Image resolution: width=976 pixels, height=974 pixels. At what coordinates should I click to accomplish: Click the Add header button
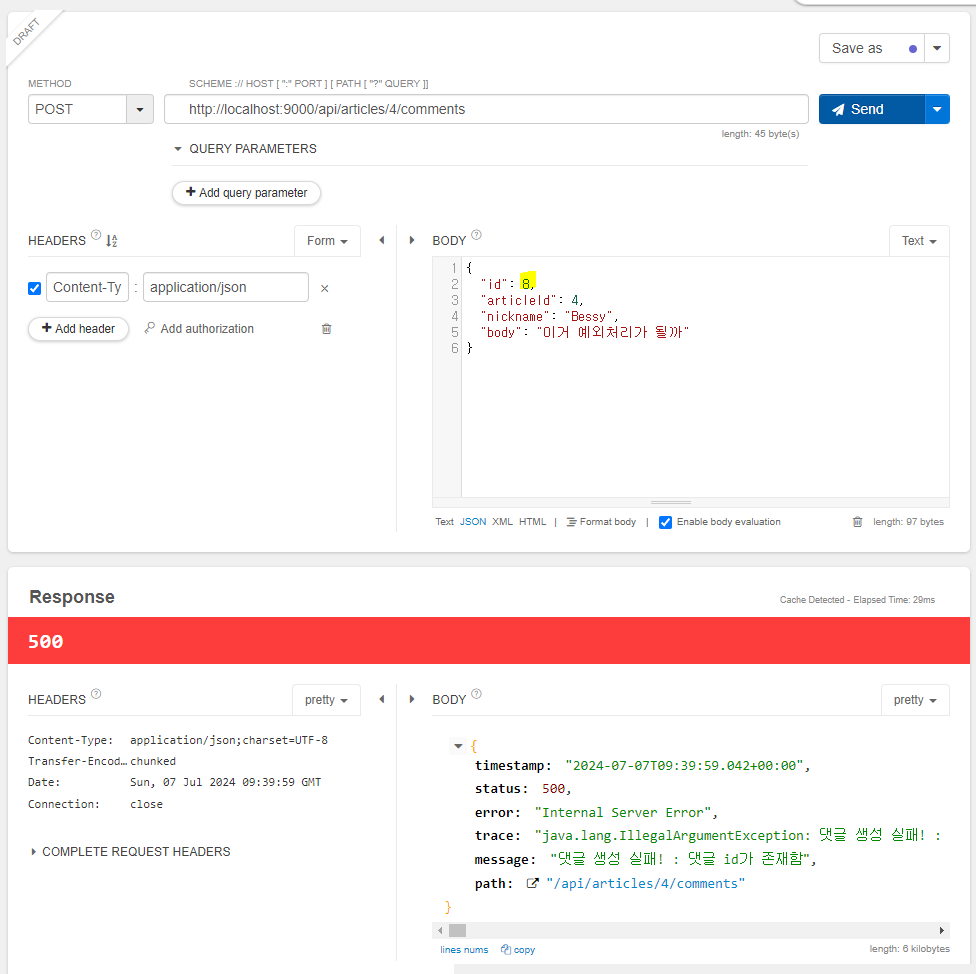(78, 329)
